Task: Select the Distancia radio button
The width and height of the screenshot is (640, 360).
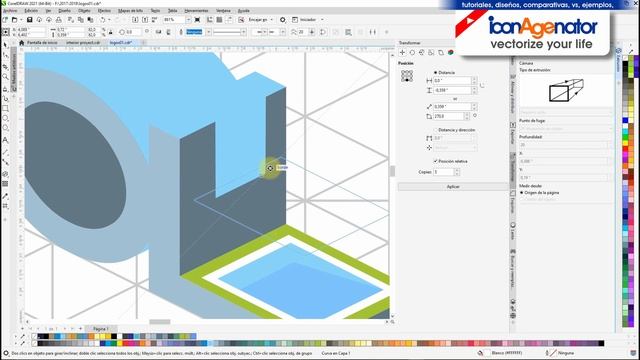Action: [436, 72]
